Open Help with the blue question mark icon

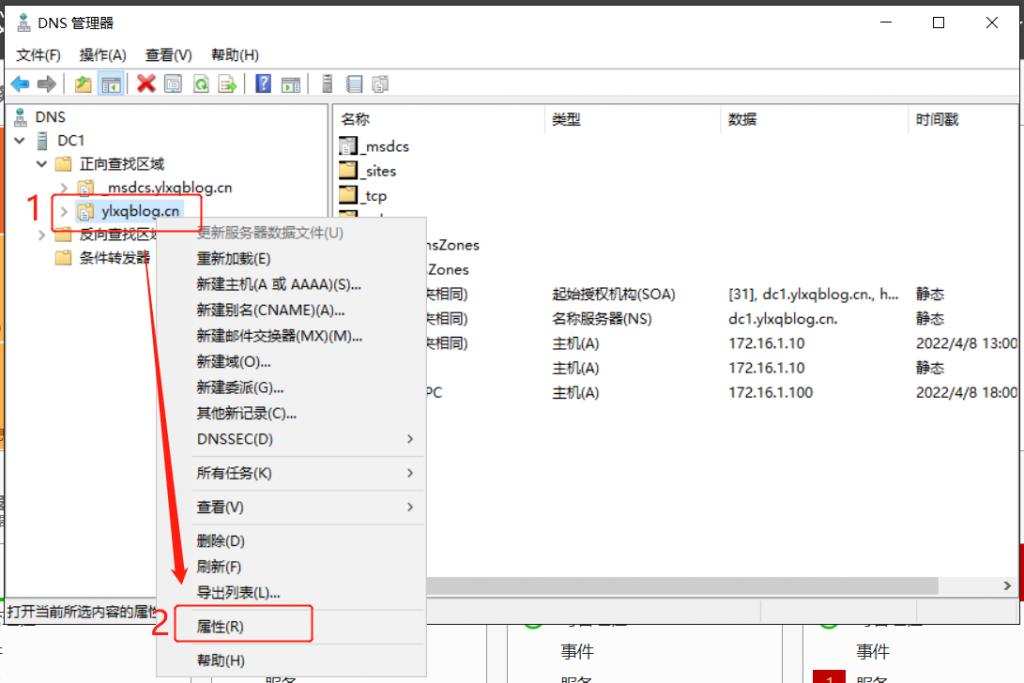[262, 84]
